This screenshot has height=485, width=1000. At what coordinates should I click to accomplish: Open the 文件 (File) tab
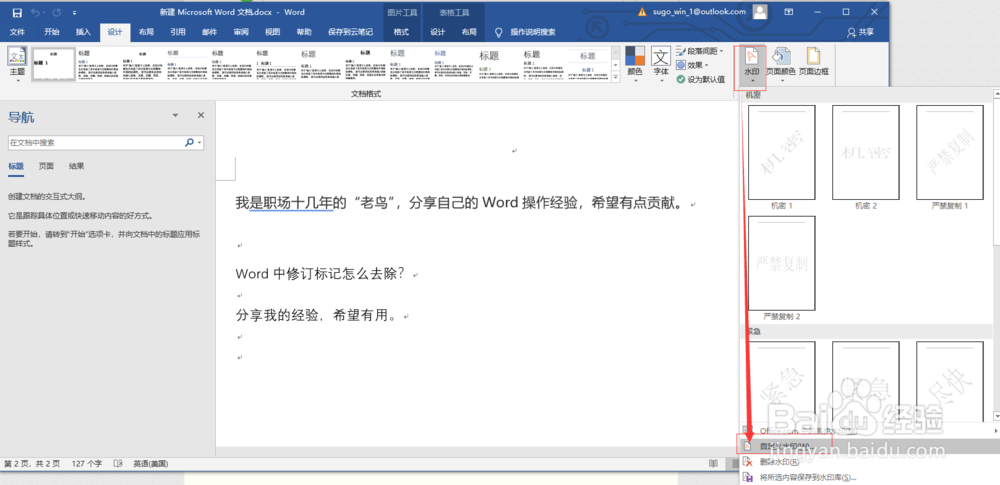(17, 32)
